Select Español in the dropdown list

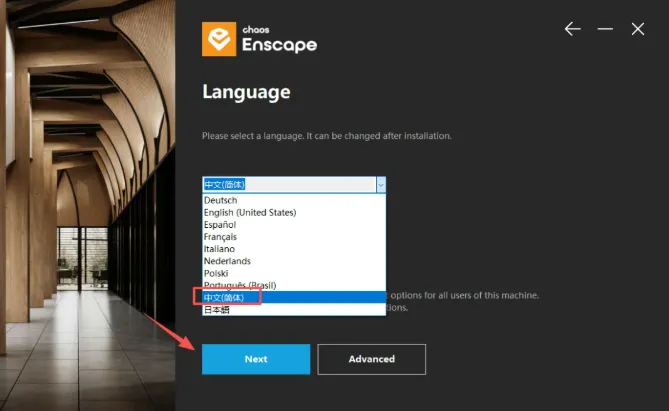coord(294,224)
